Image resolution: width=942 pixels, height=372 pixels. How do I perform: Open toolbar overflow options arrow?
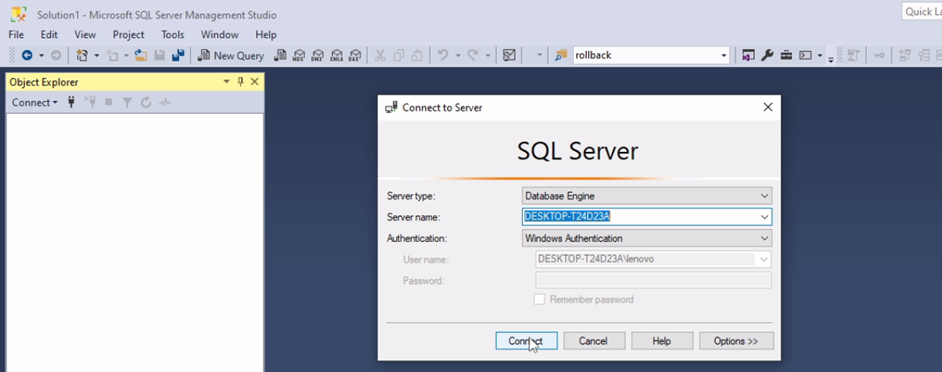pyautogui.click(x=831, y=59)
